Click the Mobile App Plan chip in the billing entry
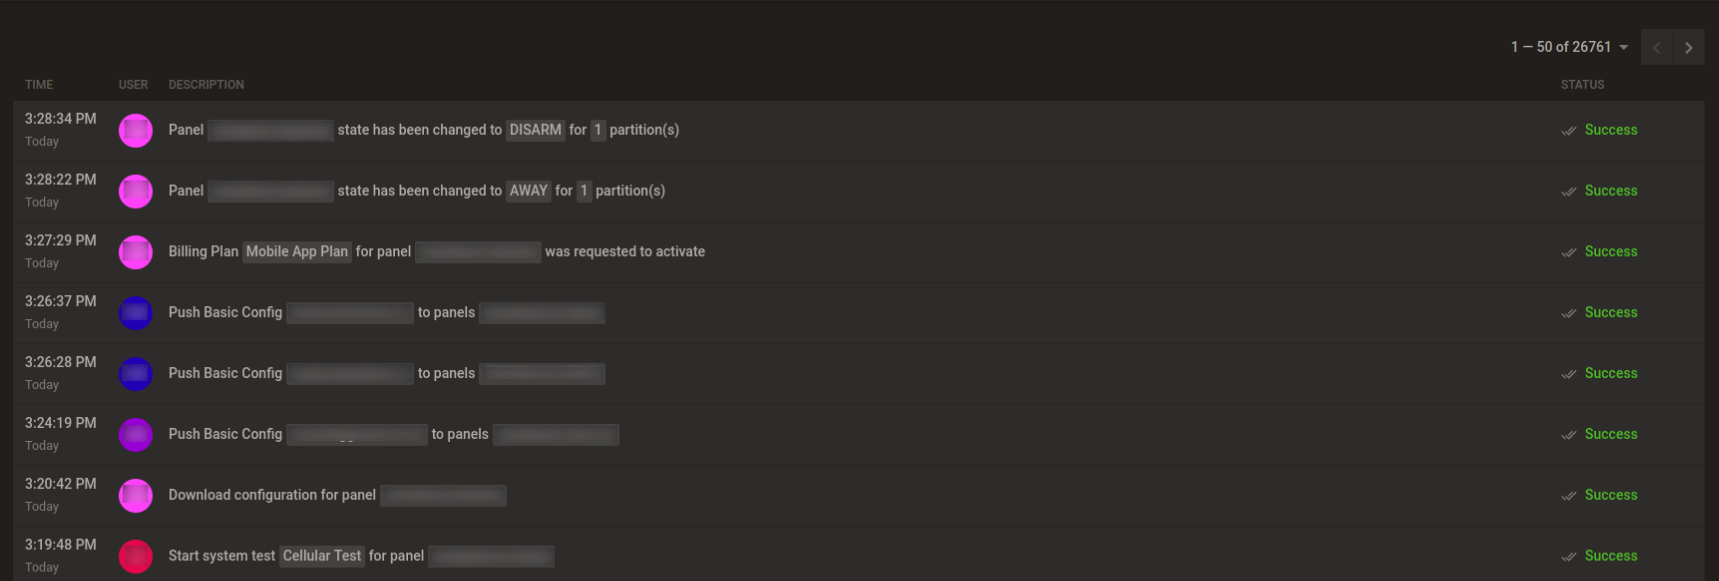This screenshot has height=581, width=1719. coord(296,251)
